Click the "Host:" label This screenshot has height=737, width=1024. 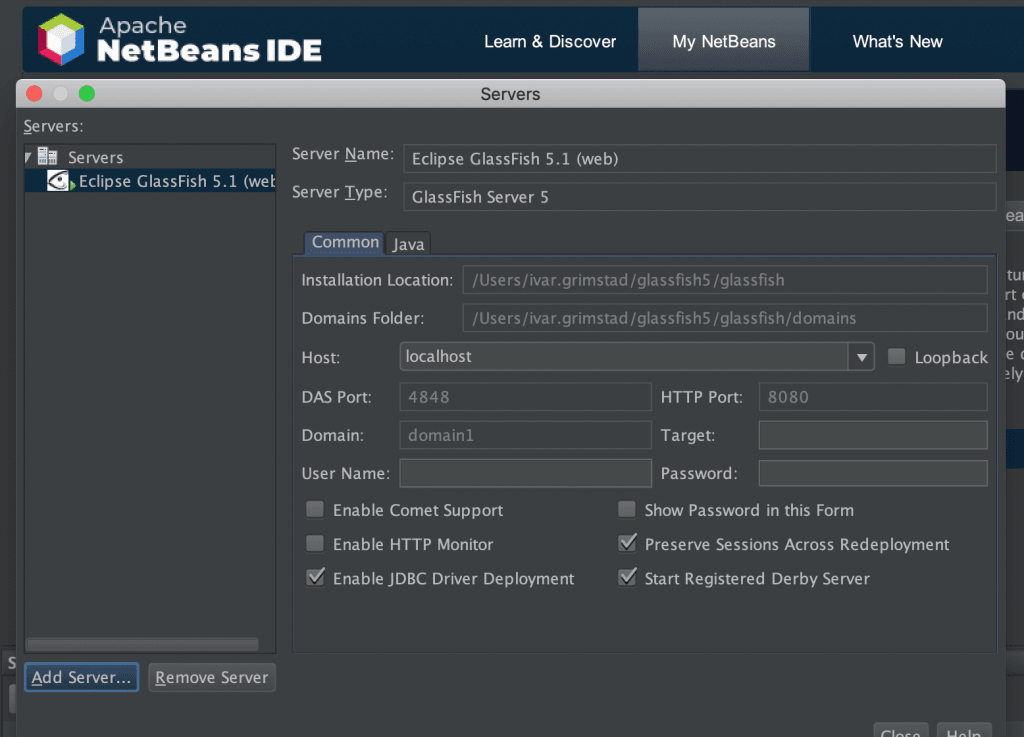(321, 358)
